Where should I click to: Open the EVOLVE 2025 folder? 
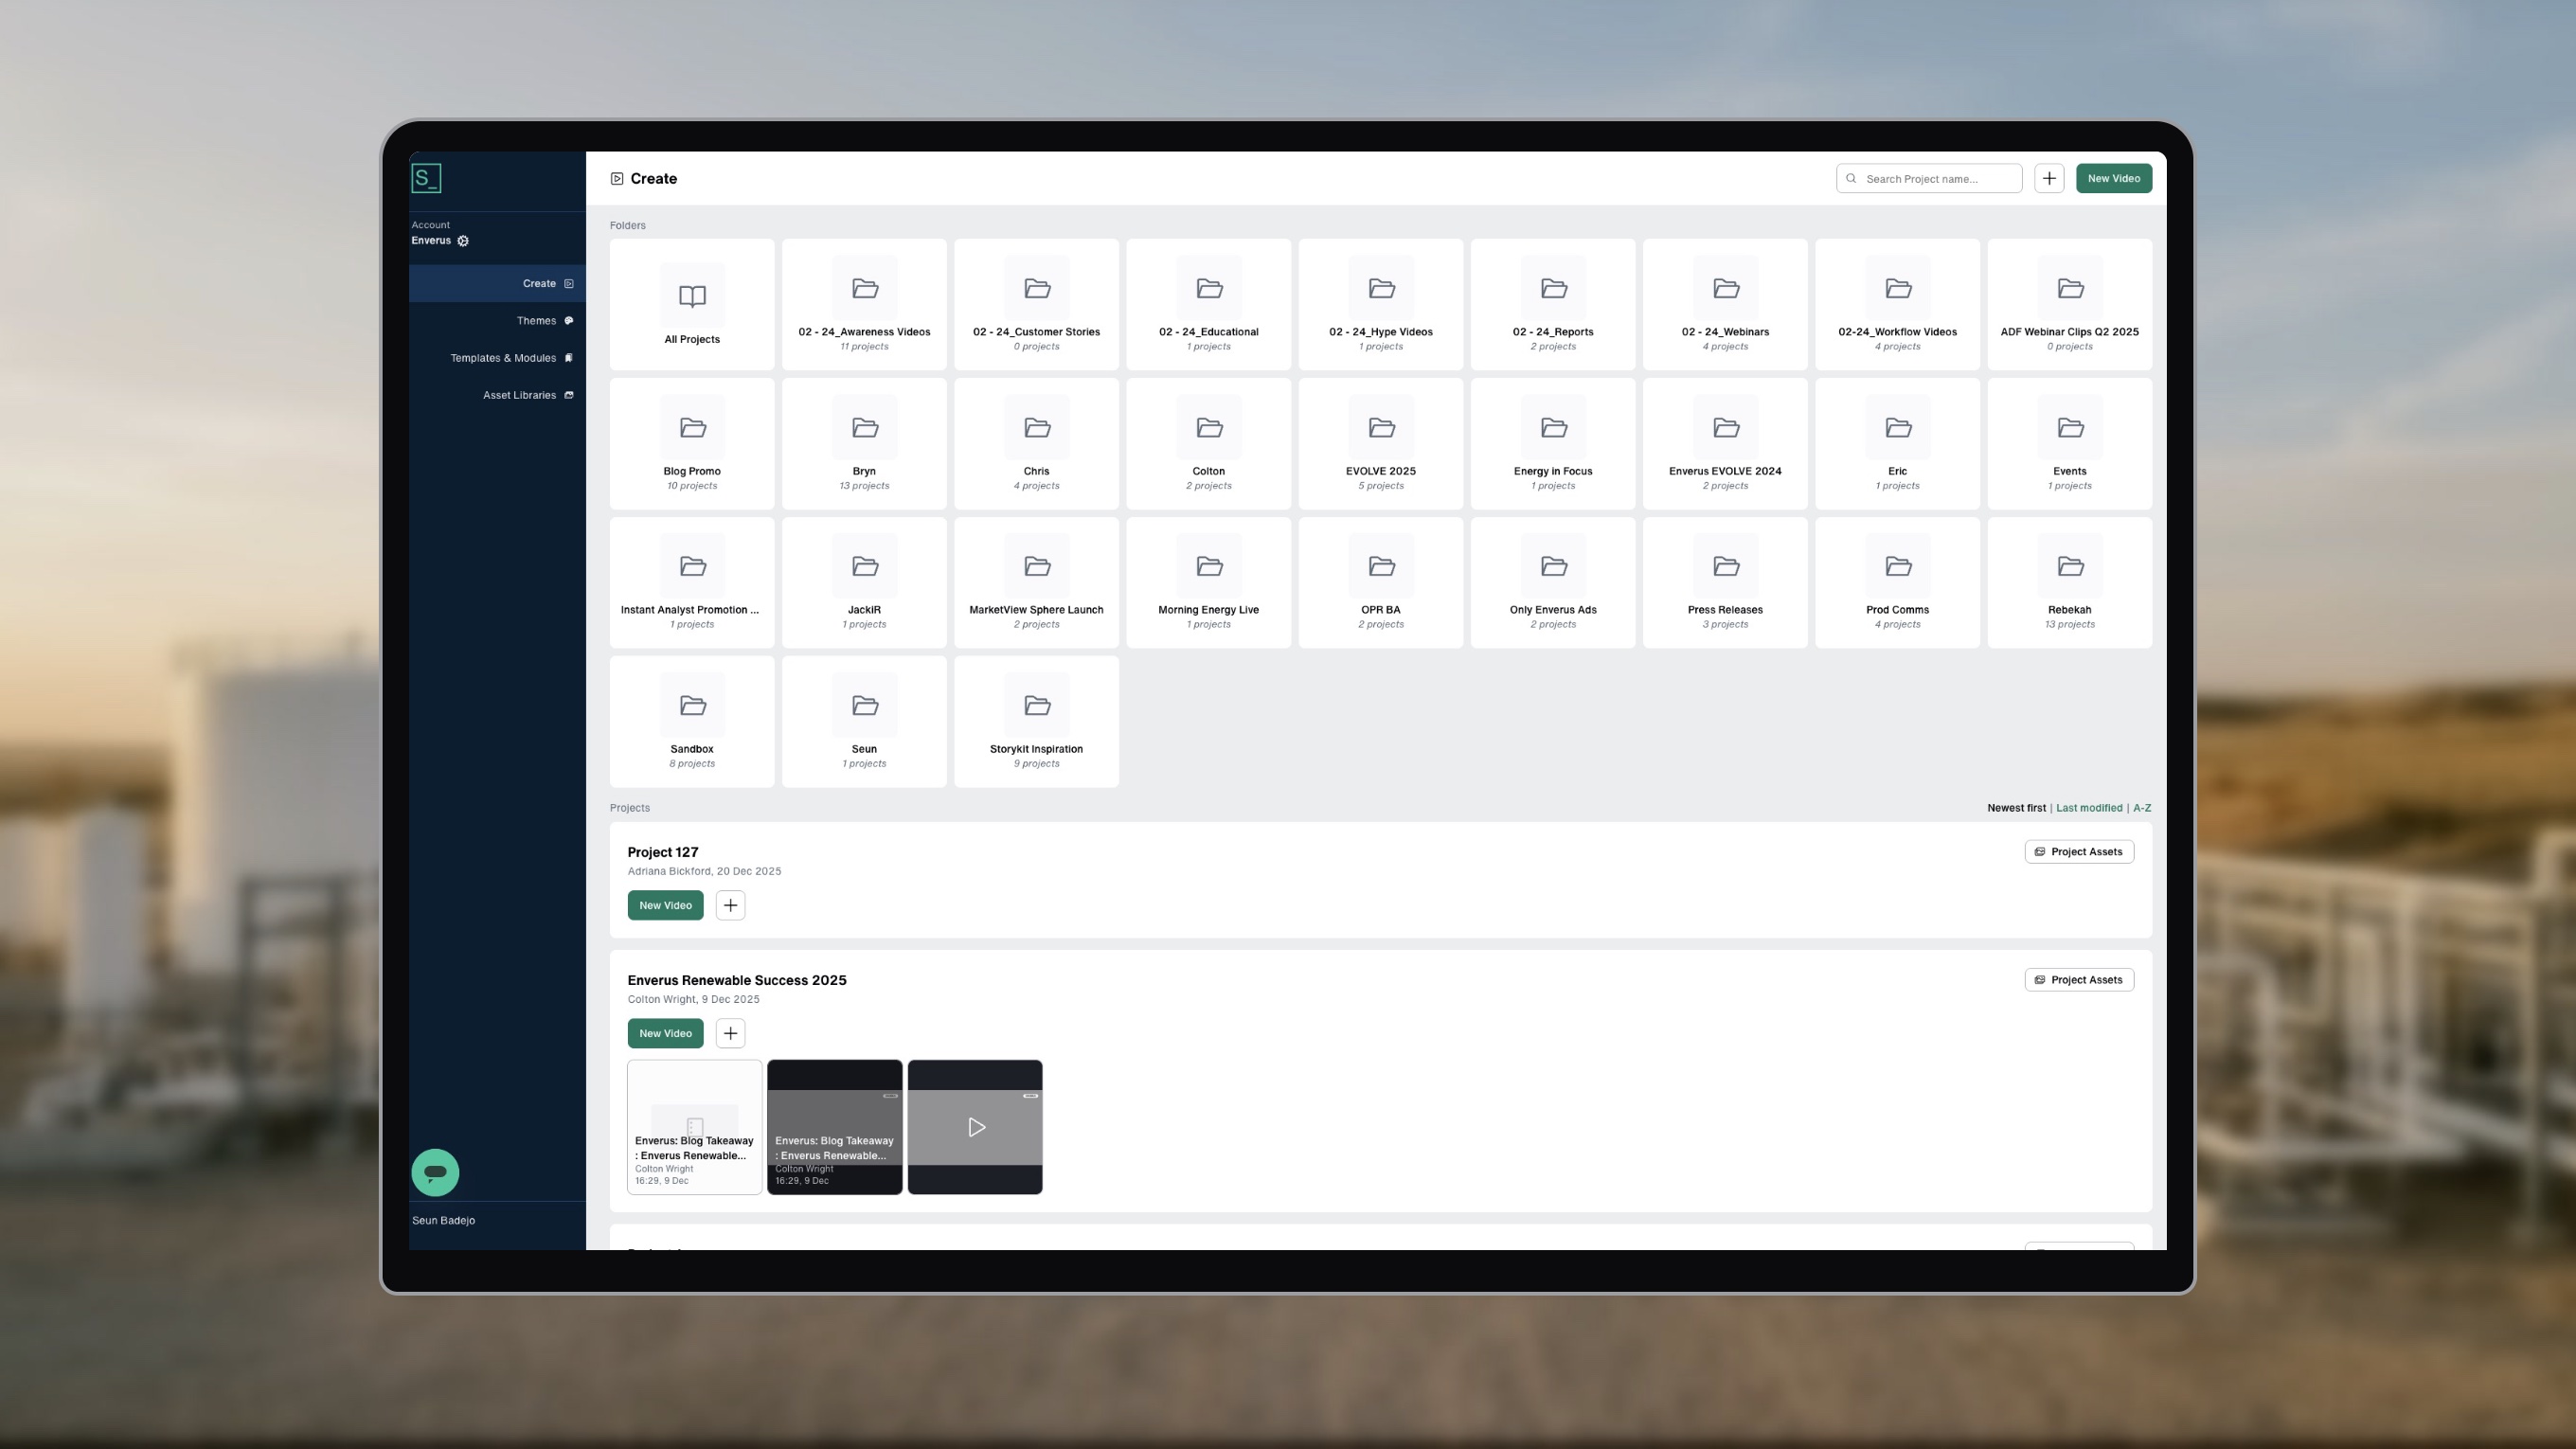1381,443
